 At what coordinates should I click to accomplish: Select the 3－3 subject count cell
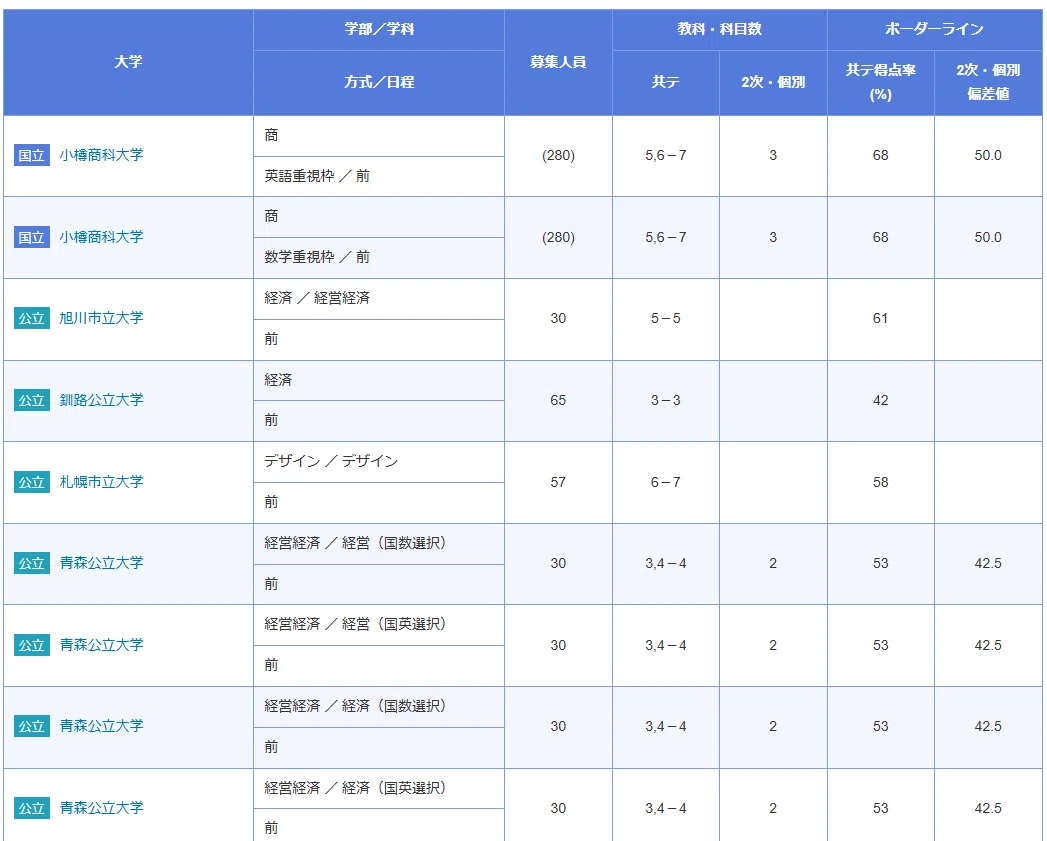[666, 400]
